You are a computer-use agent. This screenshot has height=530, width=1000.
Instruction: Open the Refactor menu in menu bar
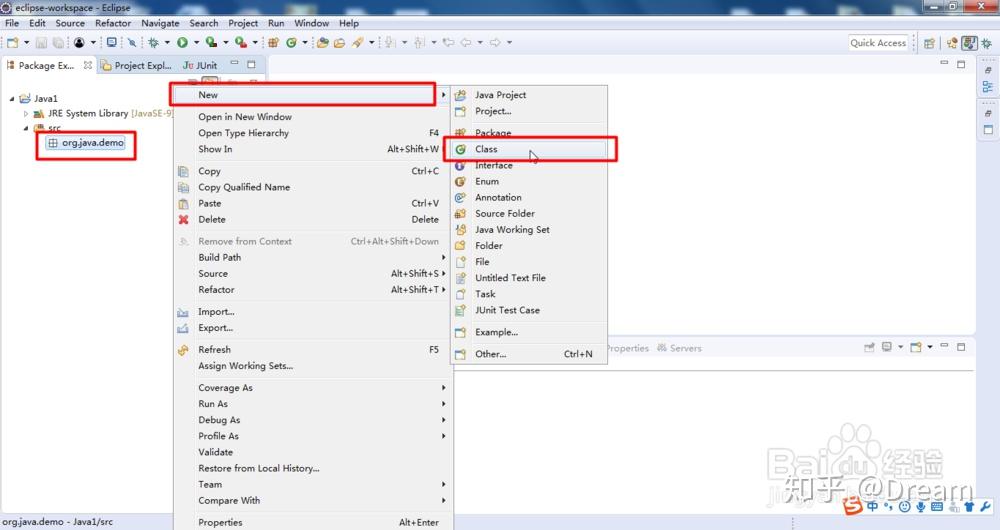[x=113, y=23]
